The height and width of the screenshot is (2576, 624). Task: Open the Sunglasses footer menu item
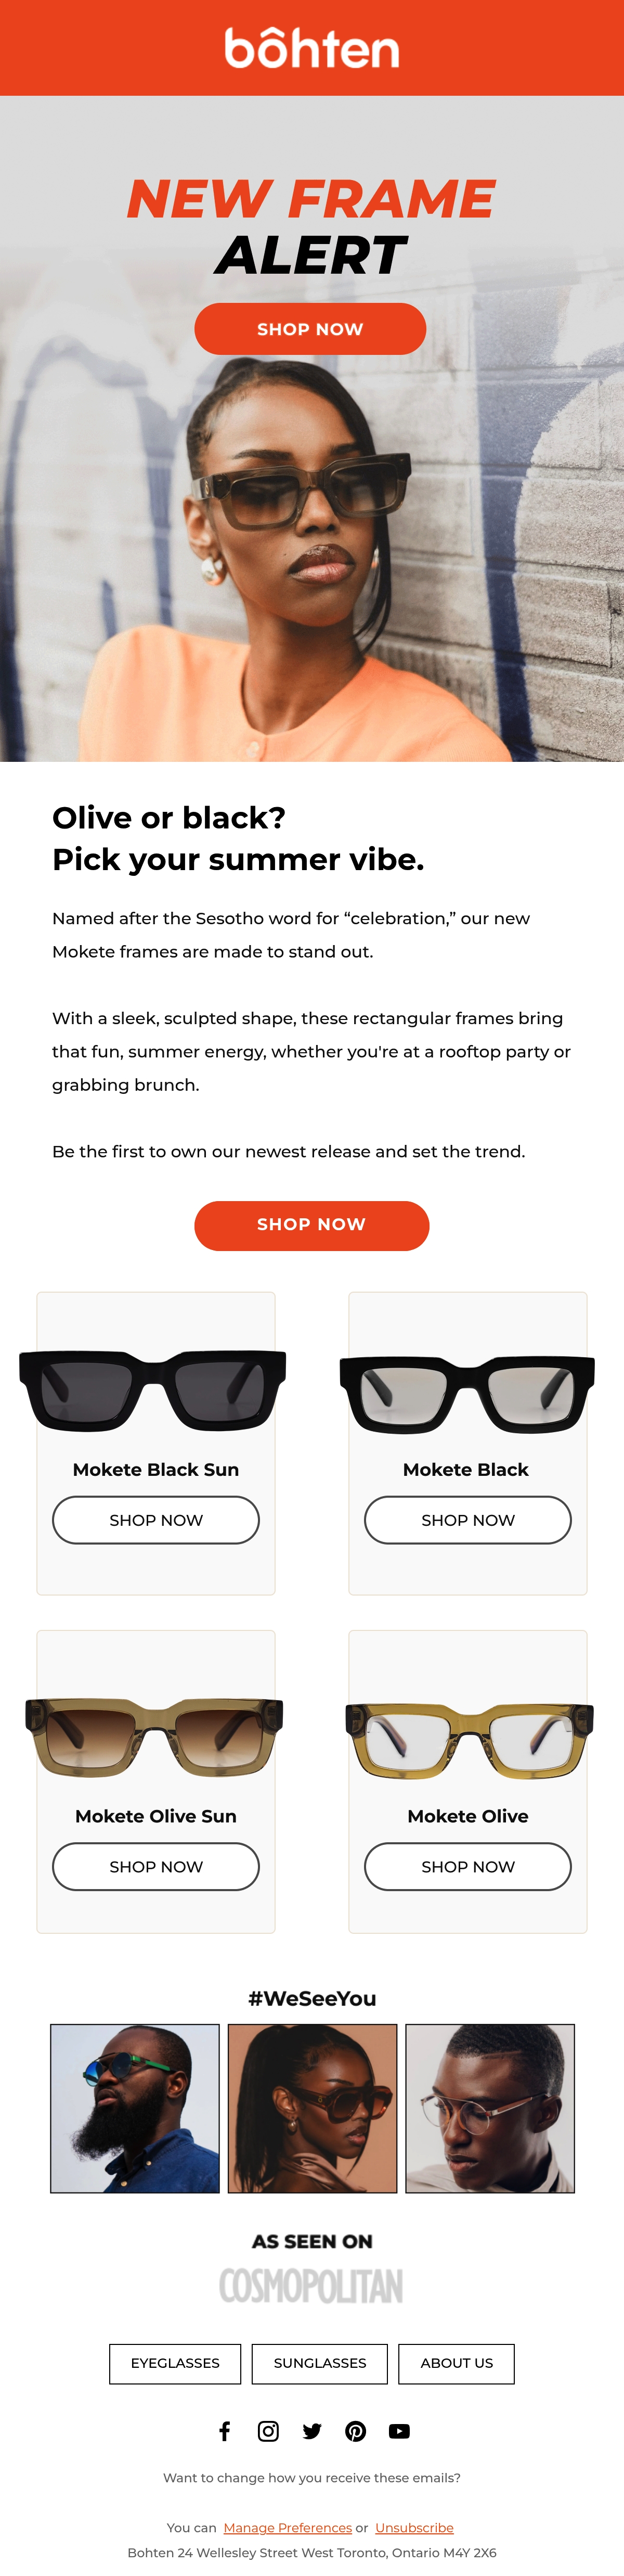tap(320, 2363)
